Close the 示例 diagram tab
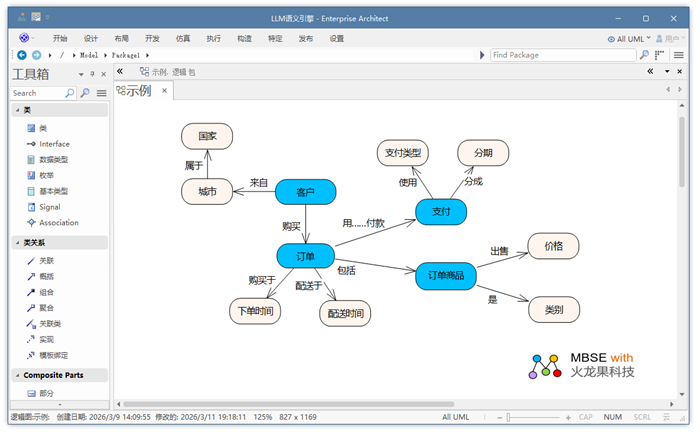Image resolution: width=700 pixels, height=436 pixels. (x=166, y=91)
